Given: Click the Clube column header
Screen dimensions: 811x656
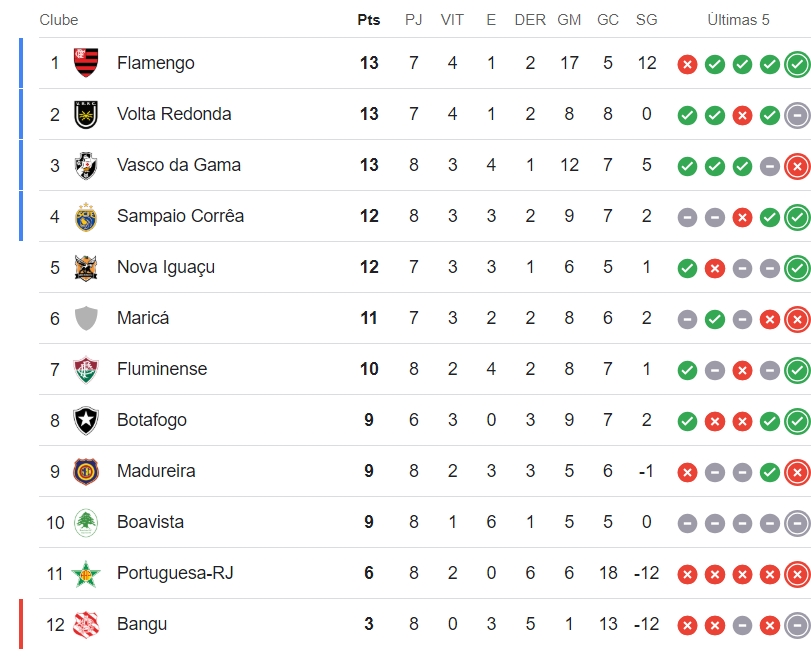Looking at the screenshot, I should [58, 20].
